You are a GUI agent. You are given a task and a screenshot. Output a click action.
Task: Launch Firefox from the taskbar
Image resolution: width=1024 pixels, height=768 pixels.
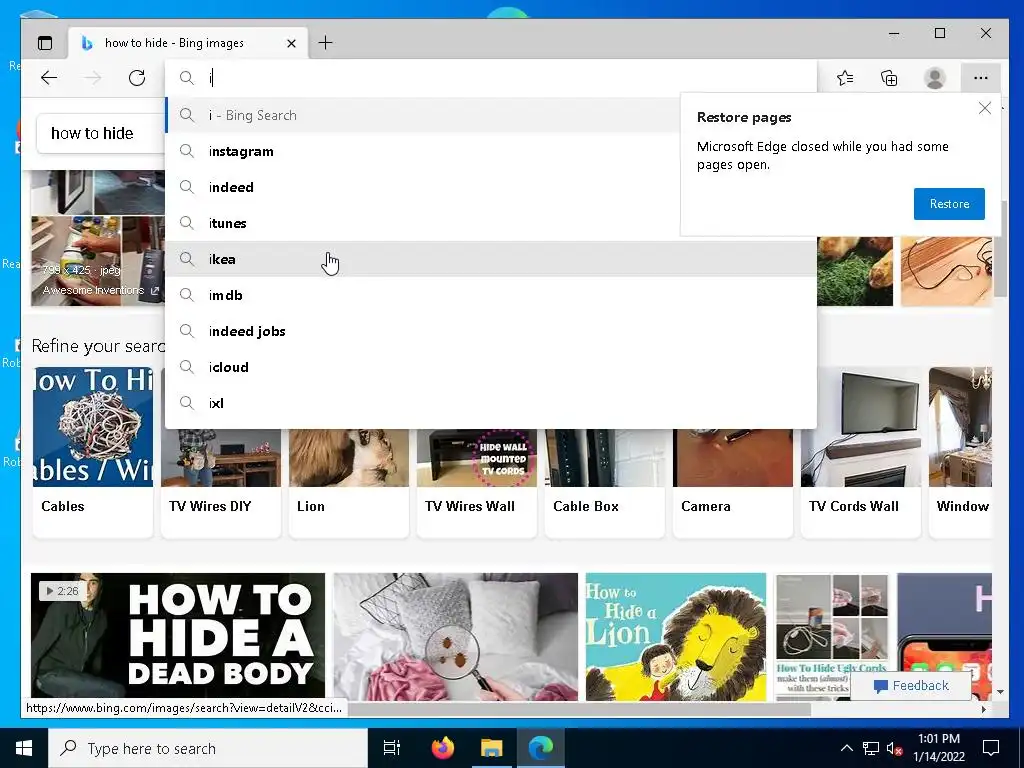pyautogui.click(x=443, y=748)
